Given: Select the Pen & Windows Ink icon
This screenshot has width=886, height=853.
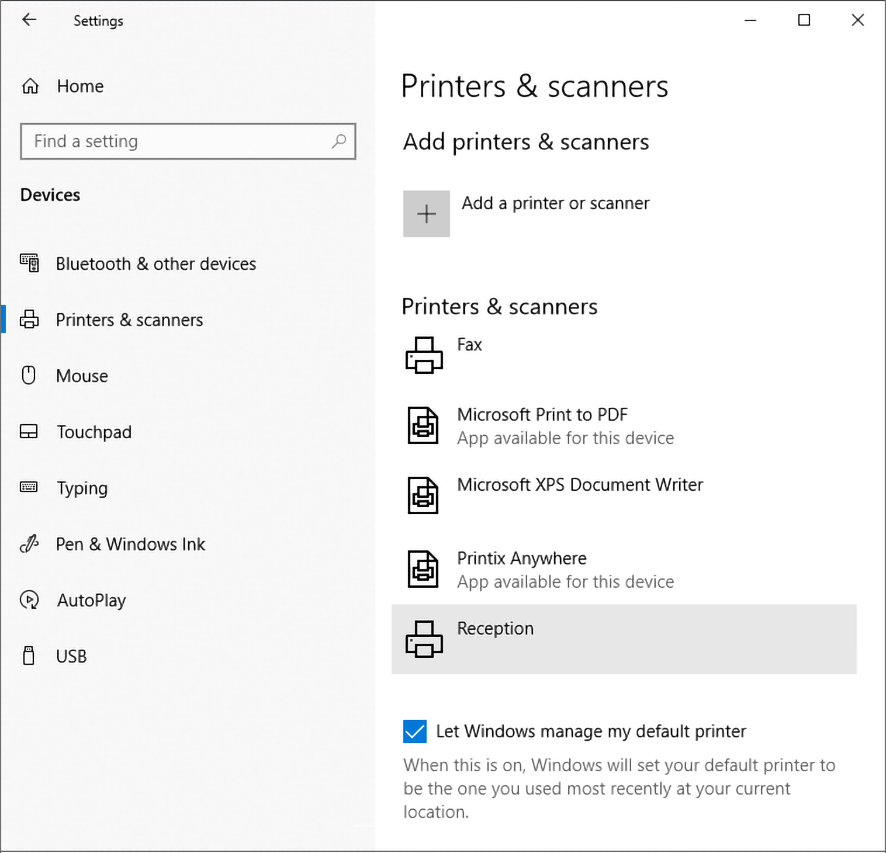Looking at the screenshot, I should [31, 543].
